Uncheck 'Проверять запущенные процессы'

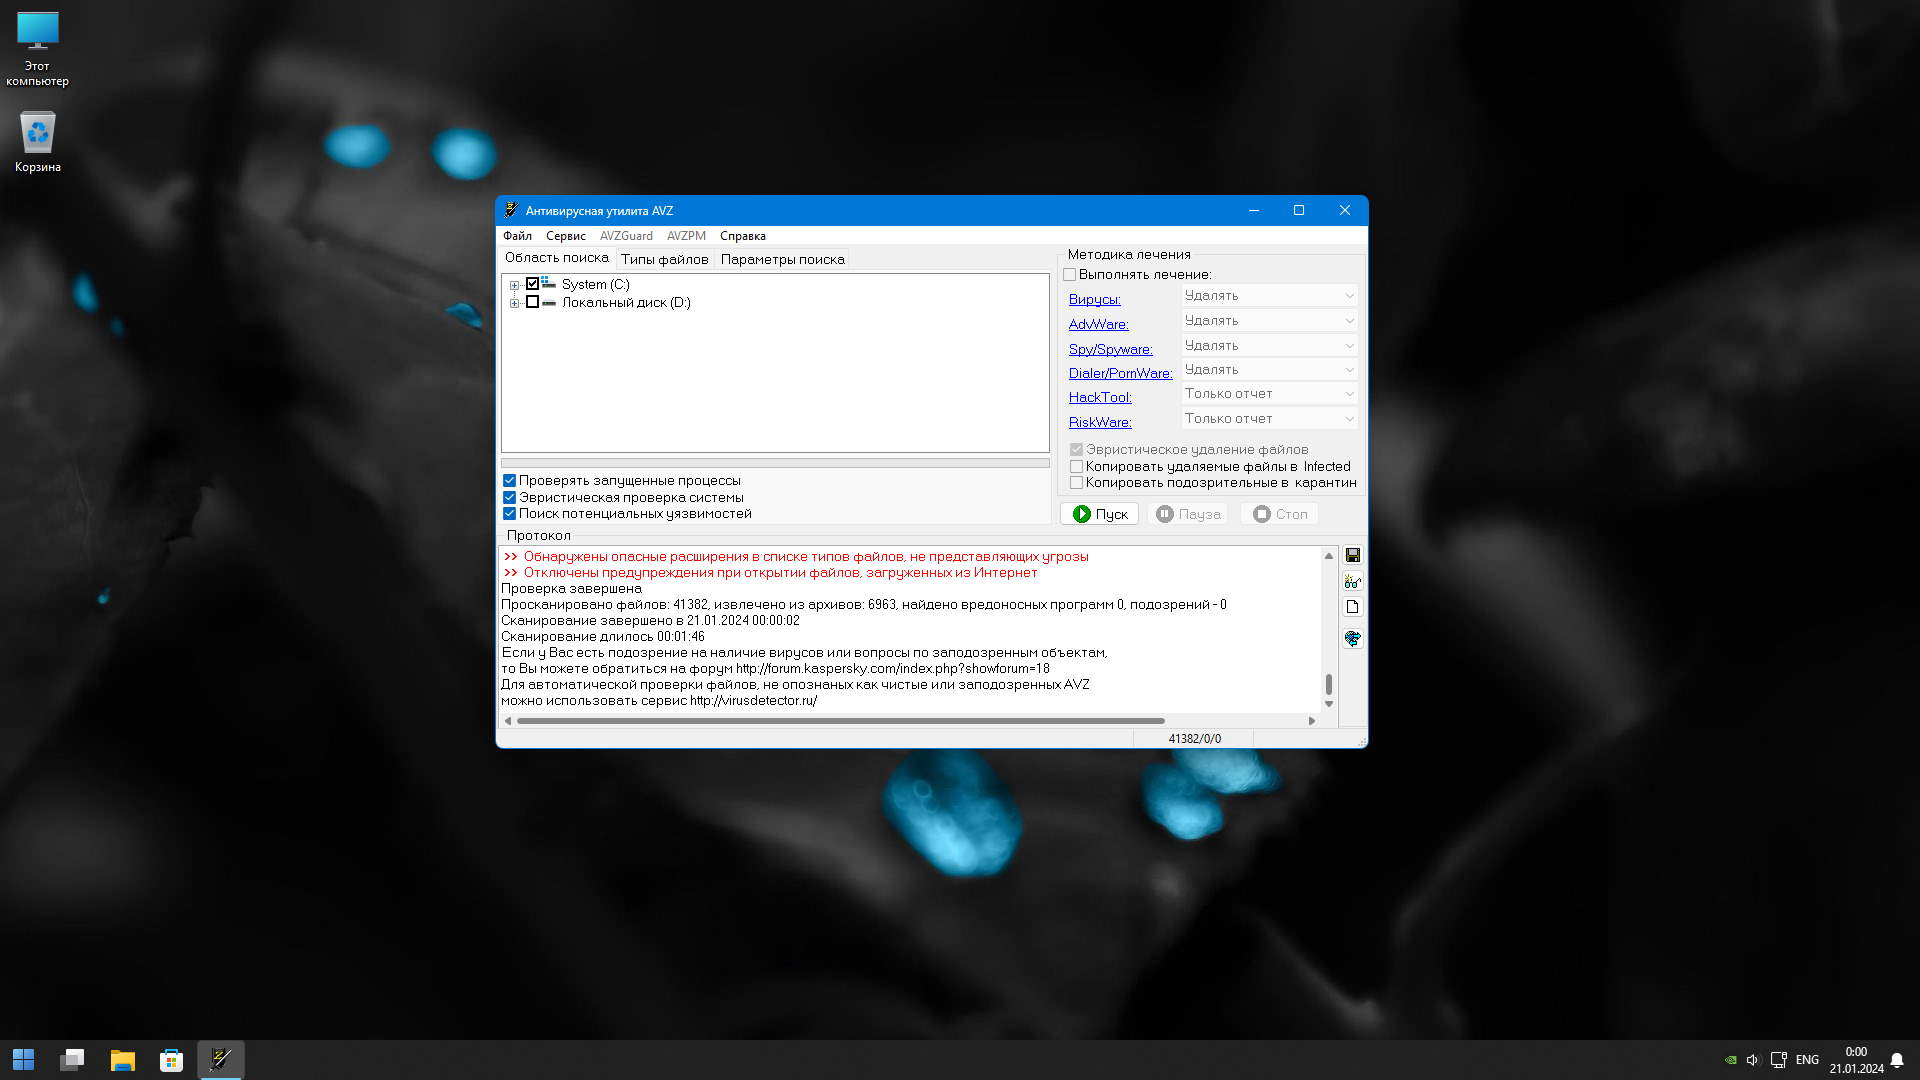pyautogui.click(x=509, y=480)
